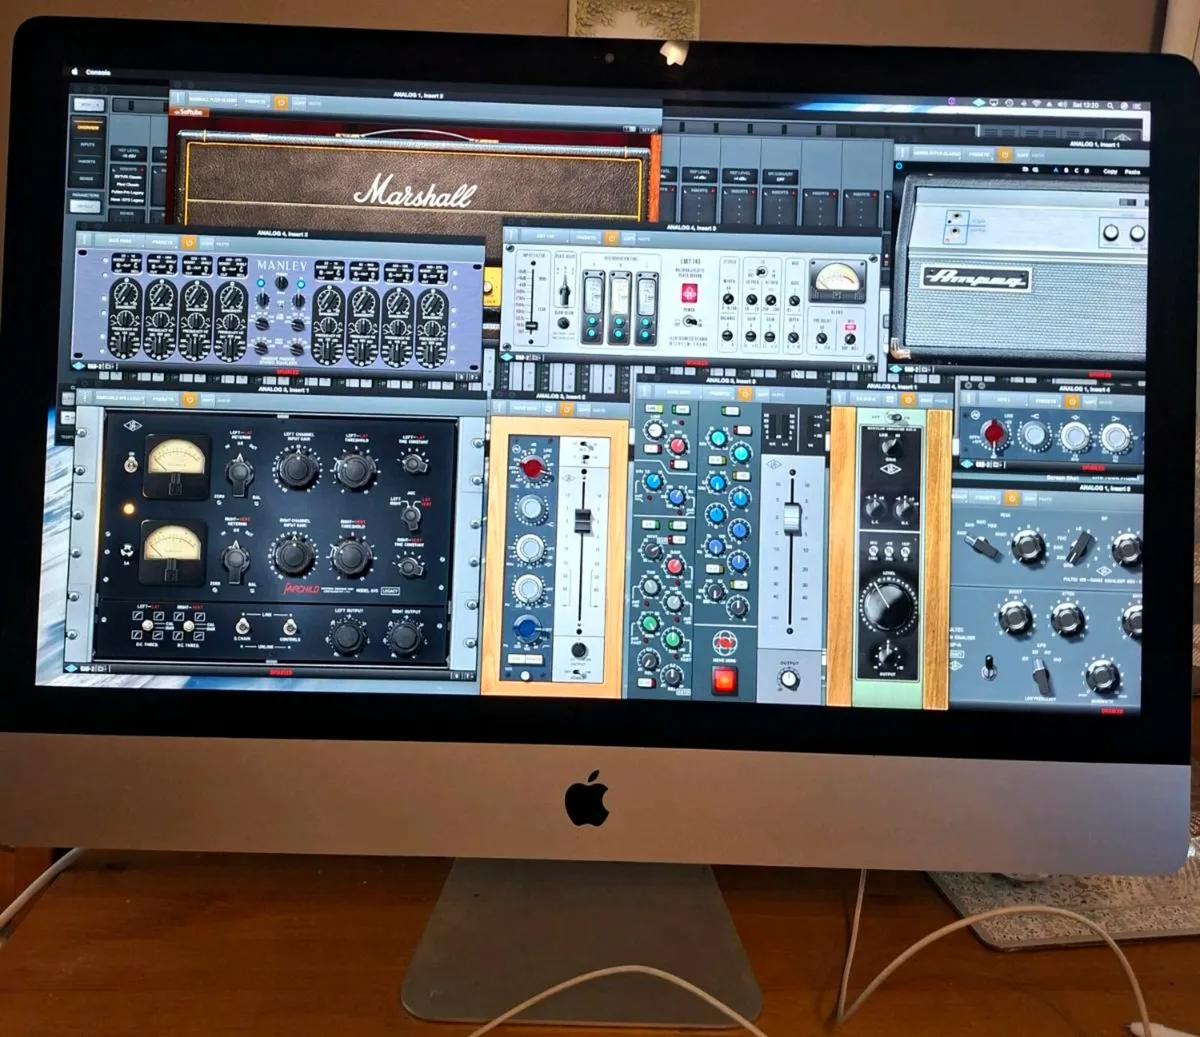
Task: Open the PRESETS dropdown on the Manley plugin
Action: (x=162, y=242)
